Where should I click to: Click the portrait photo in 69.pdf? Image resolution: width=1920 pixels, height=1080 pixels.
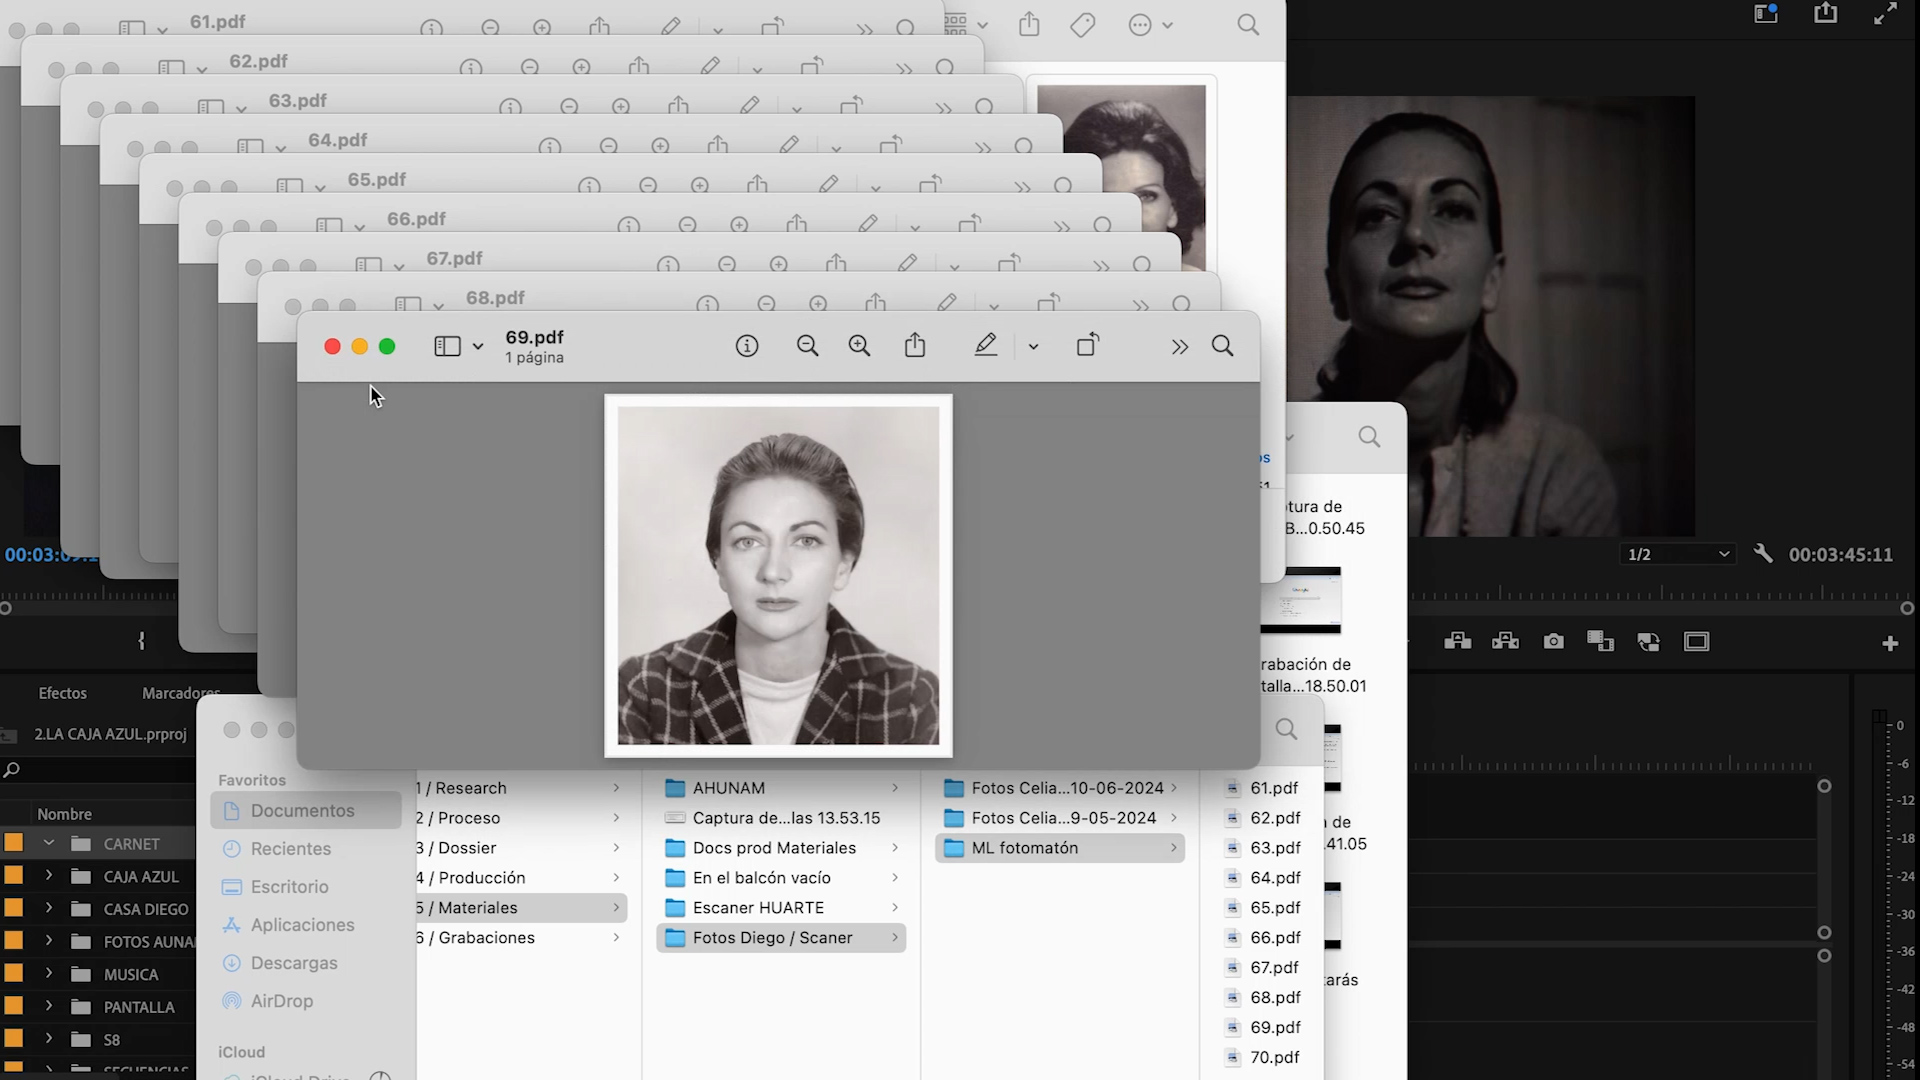[x=778, y=575]
